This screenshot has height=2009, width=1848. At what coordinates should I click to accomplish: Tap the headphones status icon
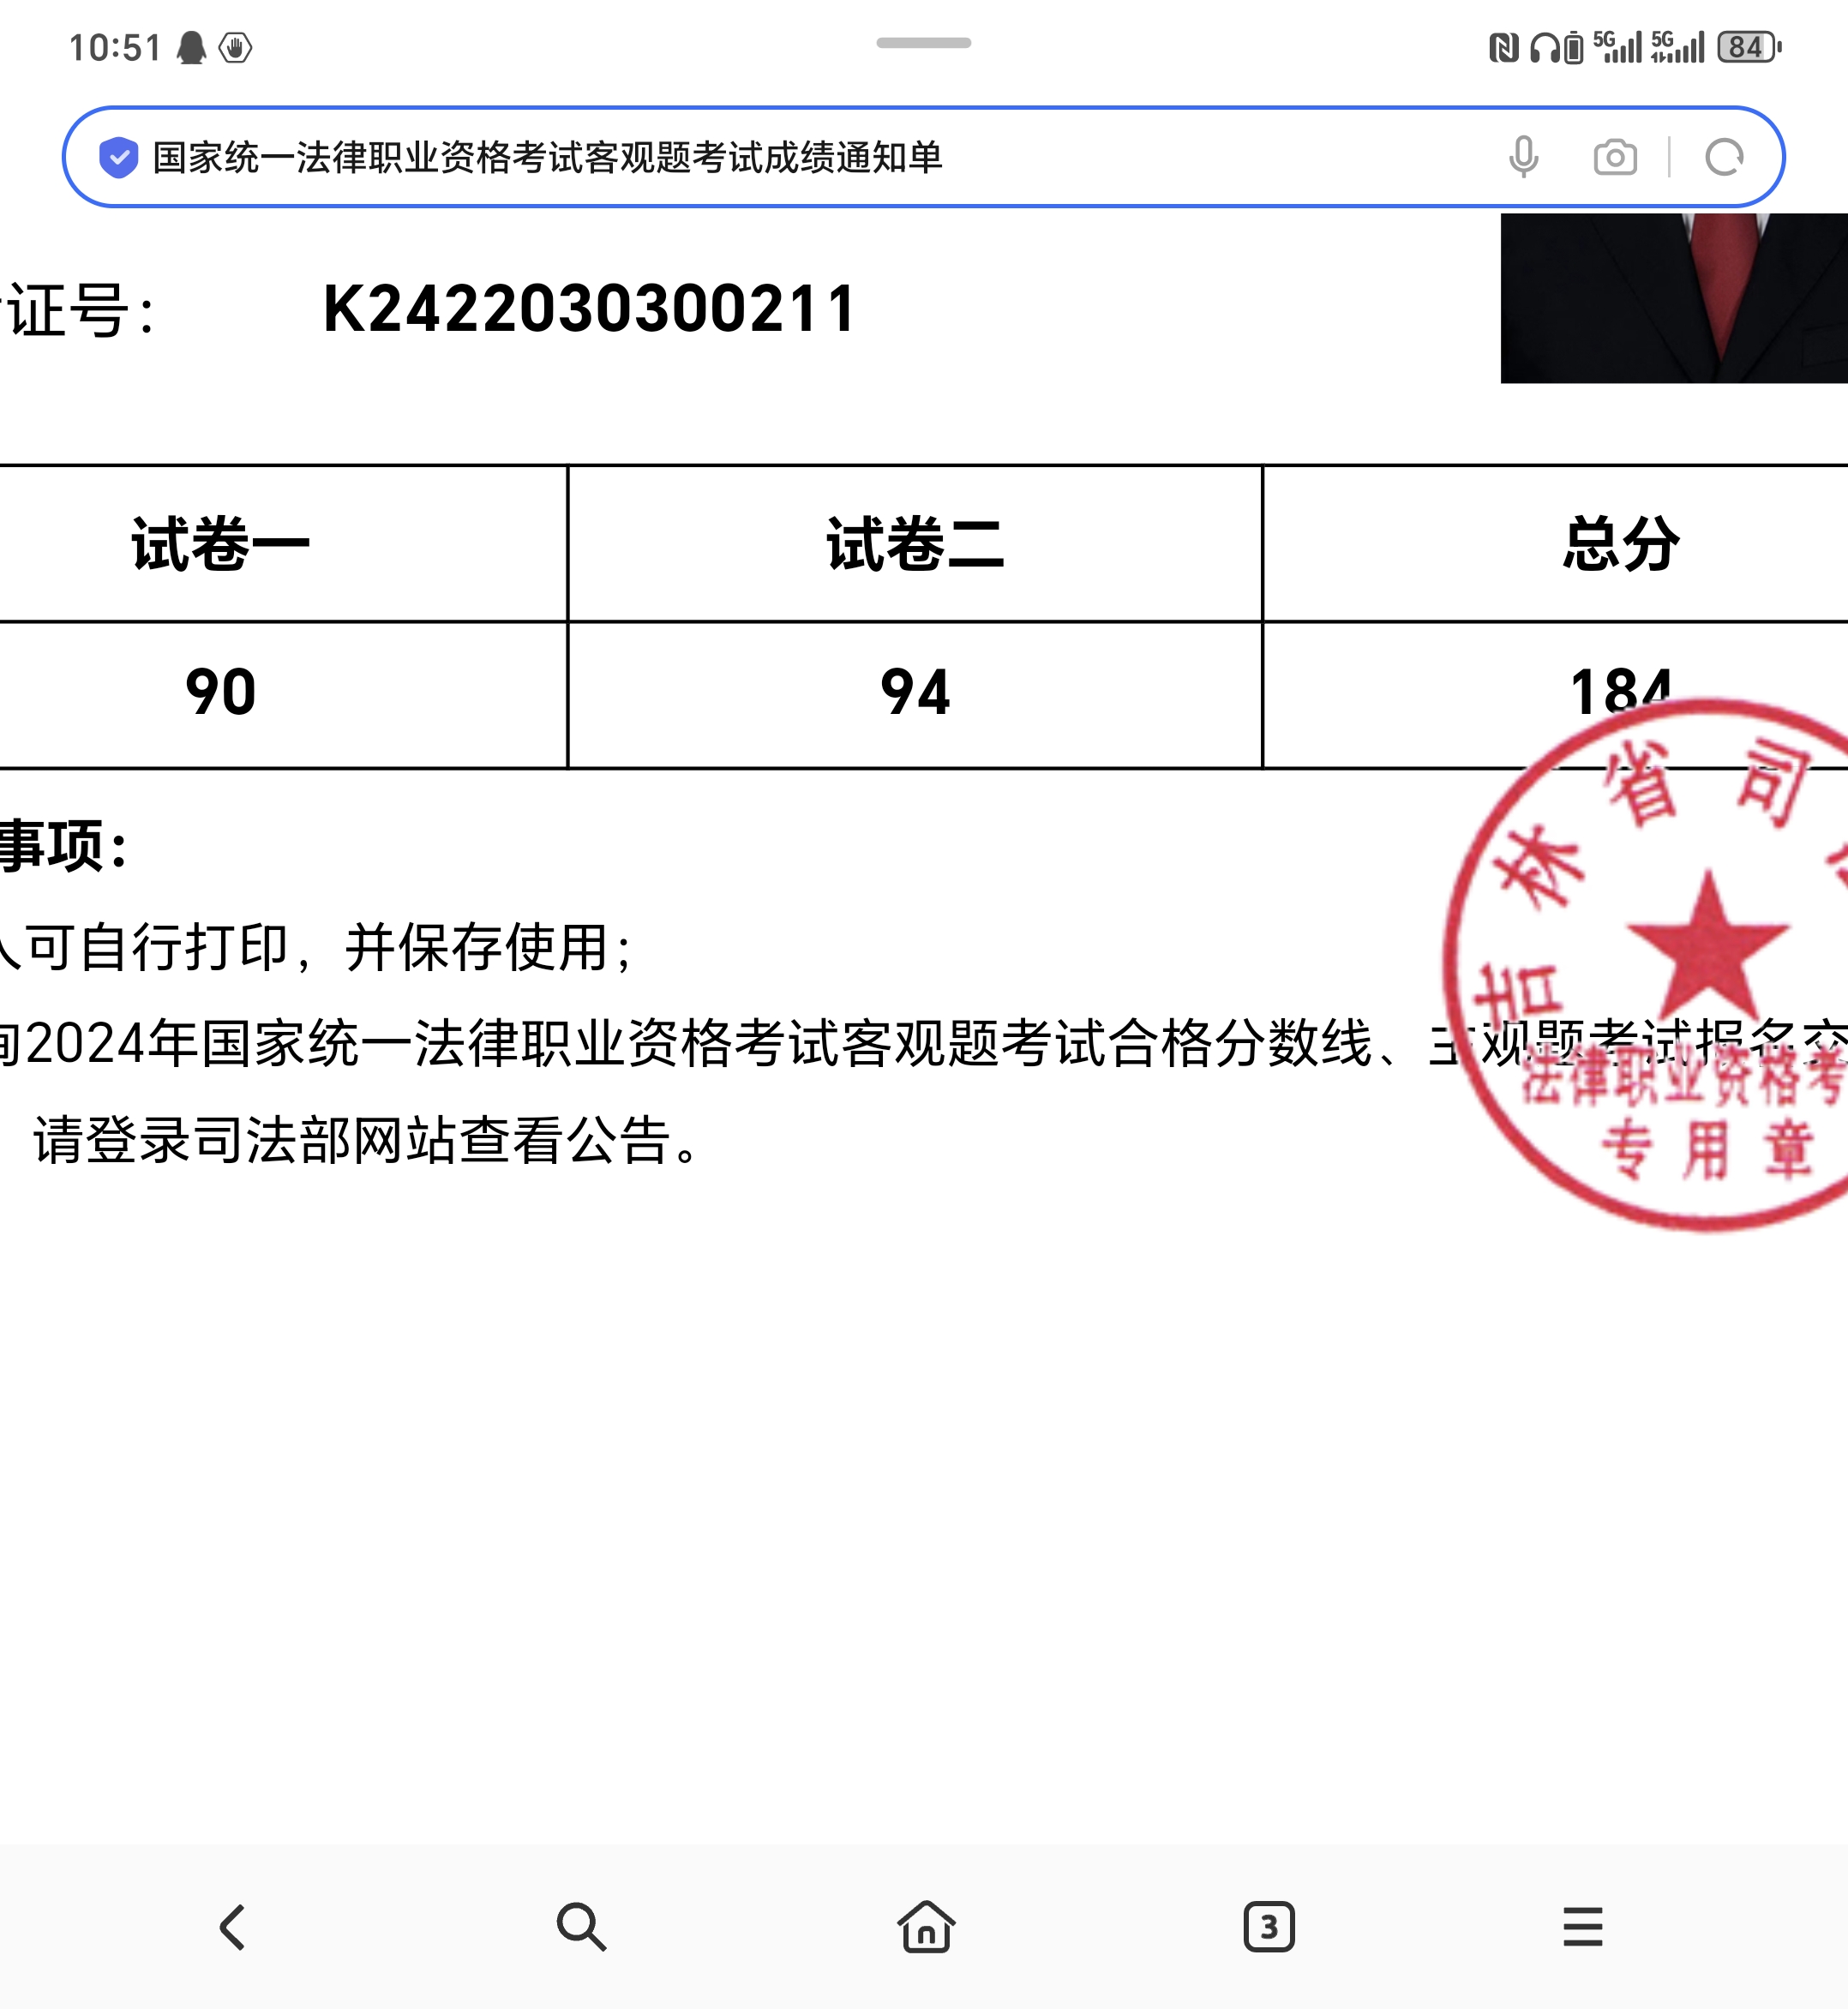1545,47
